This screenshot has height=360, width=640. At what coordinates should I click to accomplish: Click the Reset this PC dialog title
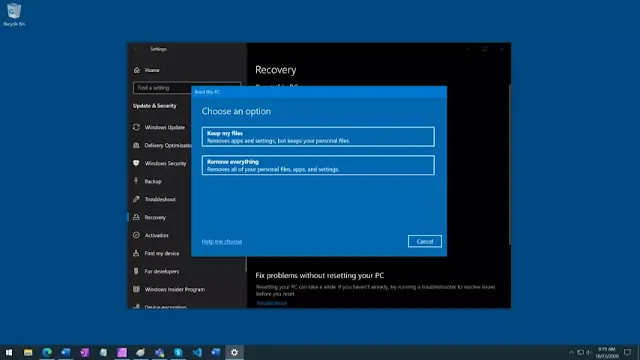click(207, 92)
